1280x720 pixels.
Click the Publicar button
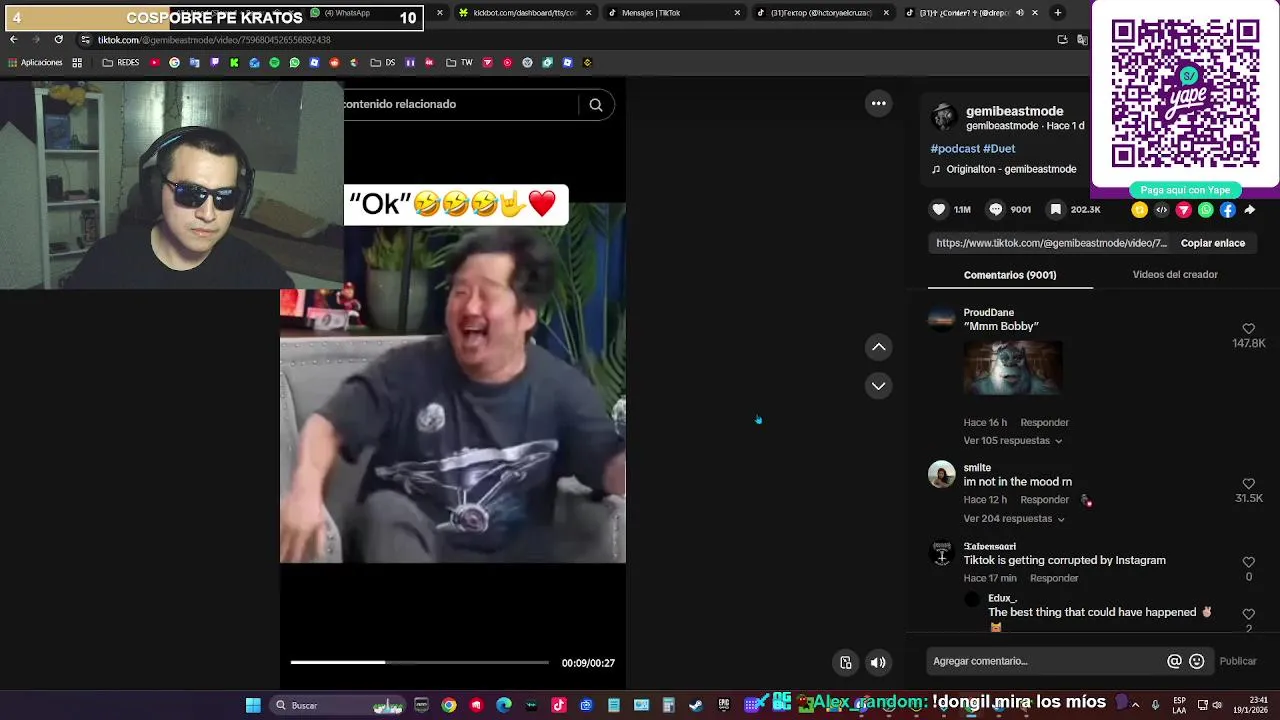[x=1238, y=661]
